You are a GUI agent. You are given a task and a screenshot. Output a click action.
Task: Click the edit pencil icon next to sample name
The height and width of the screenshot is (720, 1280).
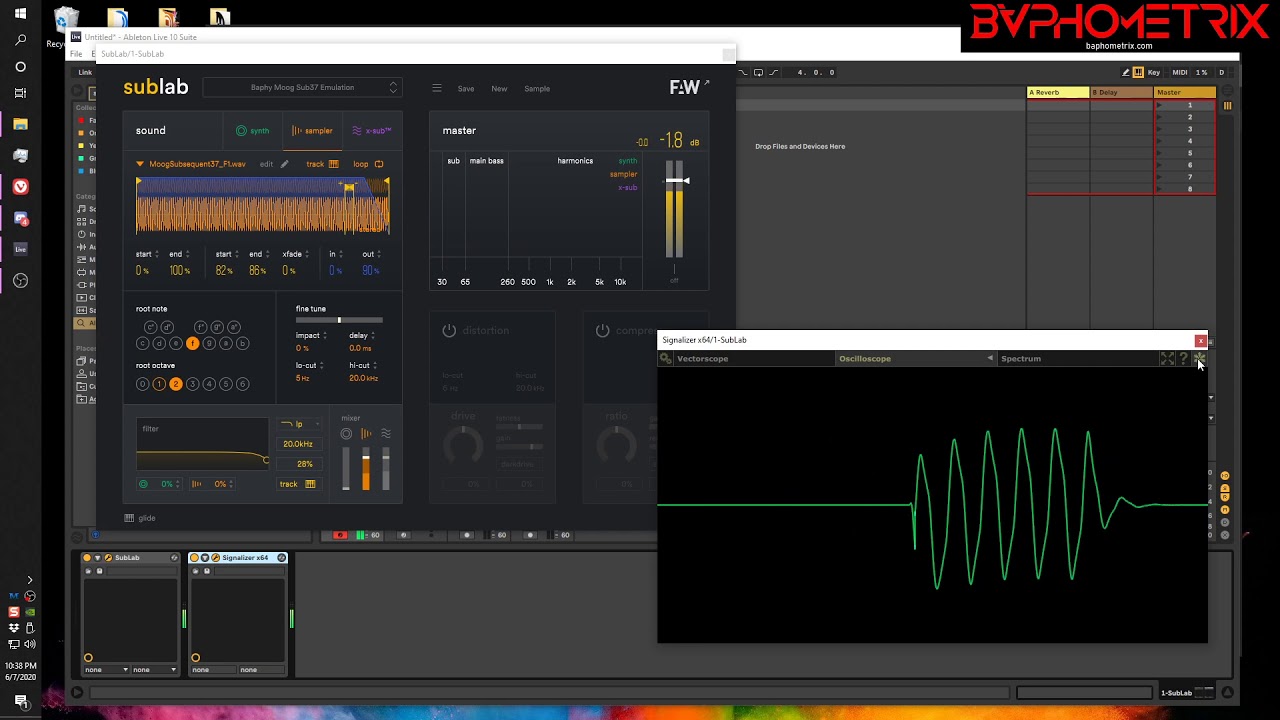[x=284, y=164]
